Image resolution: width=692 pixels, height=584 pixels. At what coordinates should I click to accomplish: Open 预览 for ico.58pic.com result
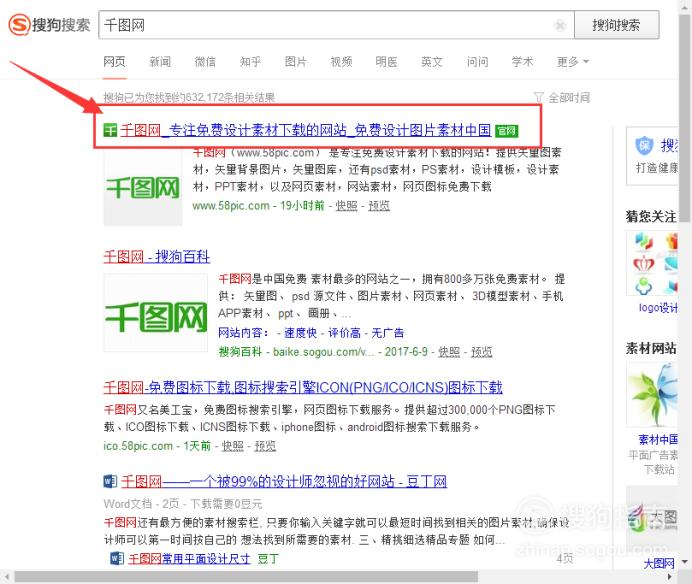[x=265, y=446]
